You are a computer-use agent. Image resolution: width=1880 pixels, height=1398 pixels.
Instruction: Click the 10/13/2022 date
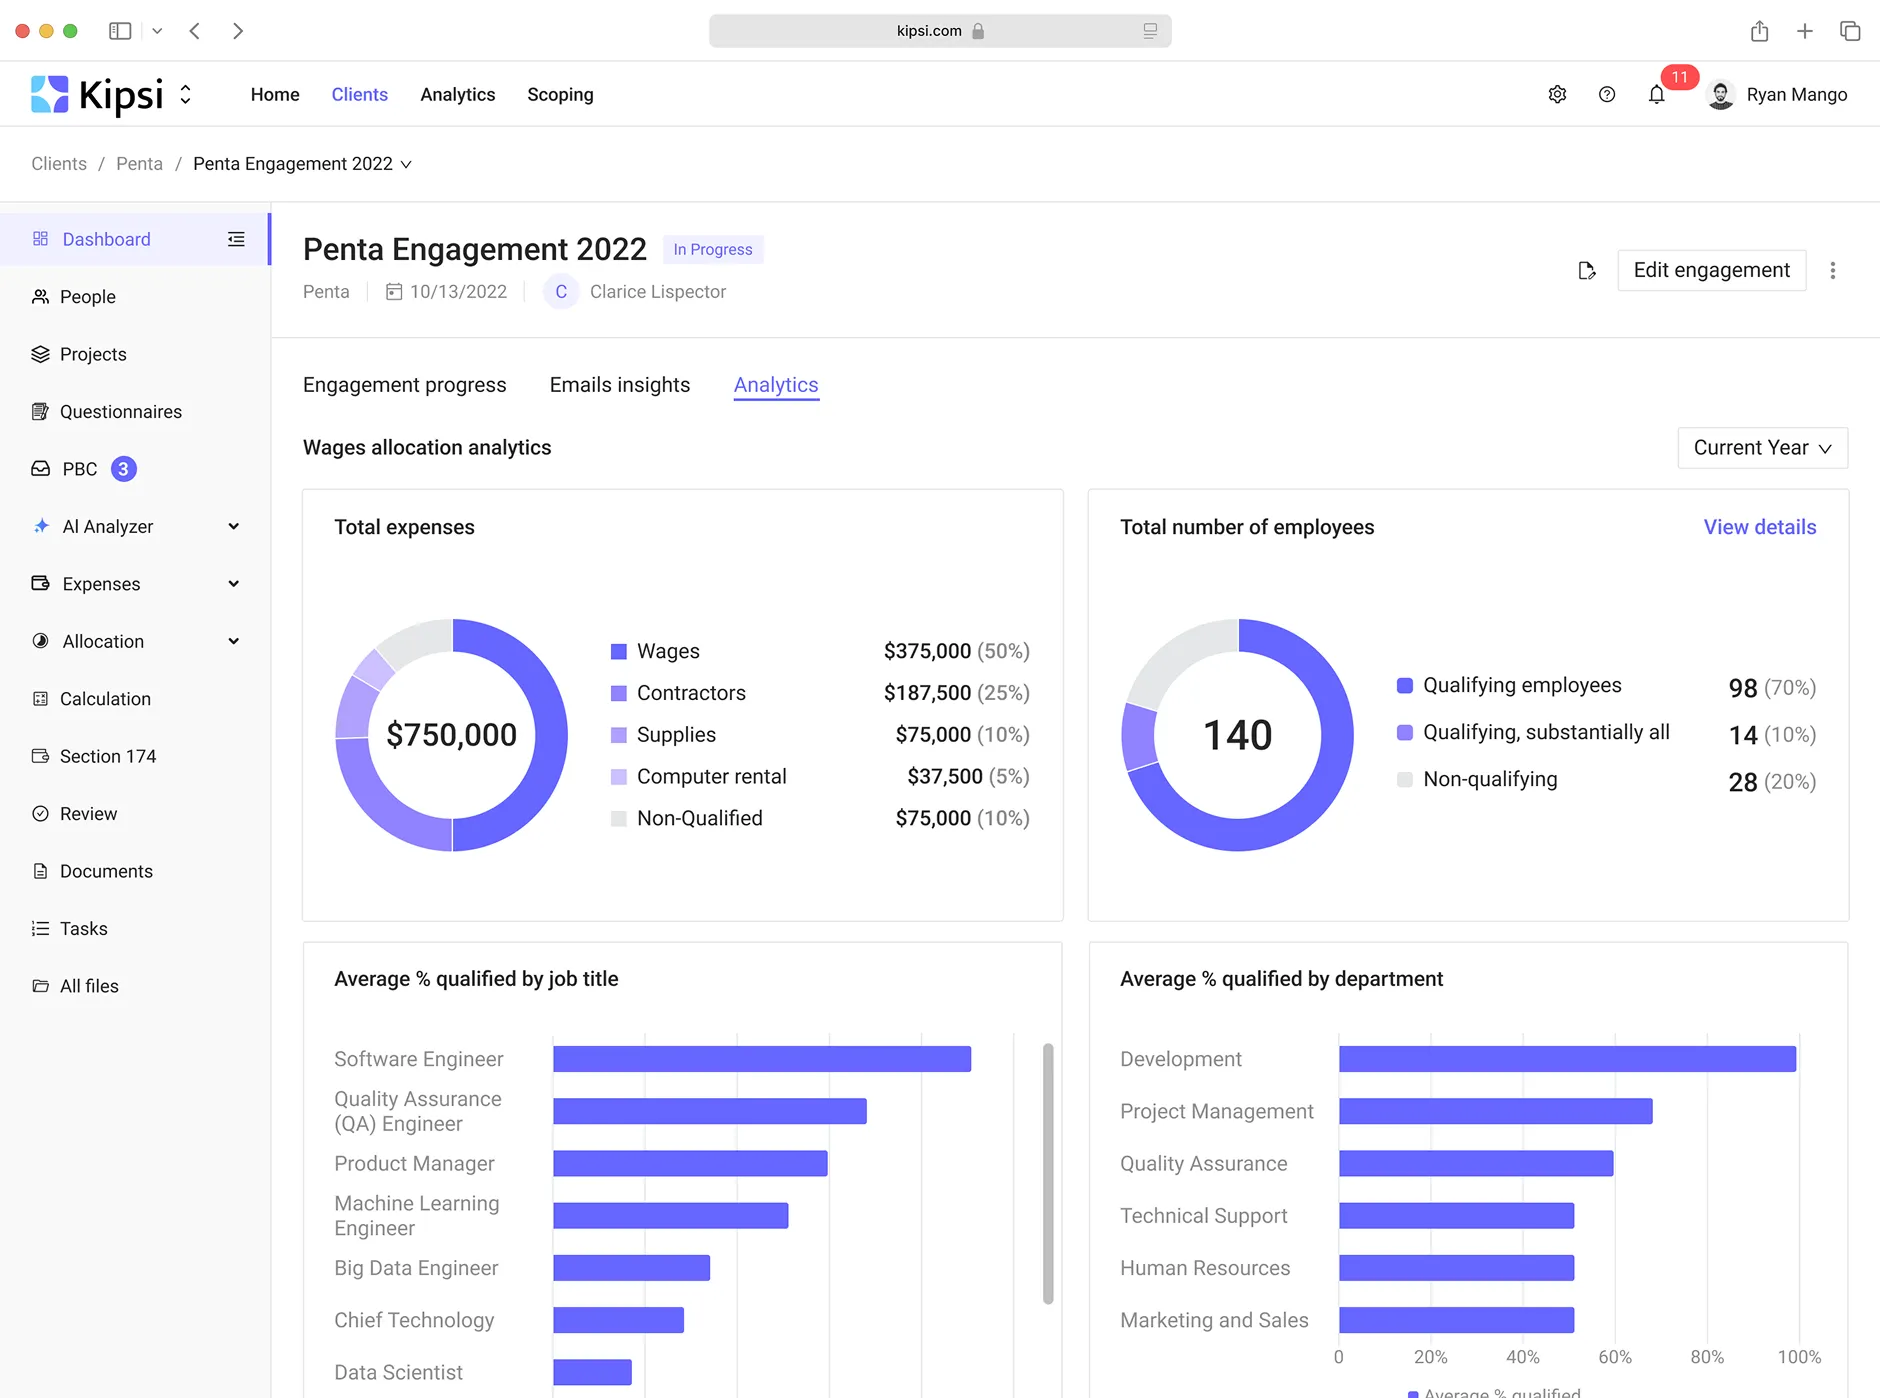click(x=458, y=292)
